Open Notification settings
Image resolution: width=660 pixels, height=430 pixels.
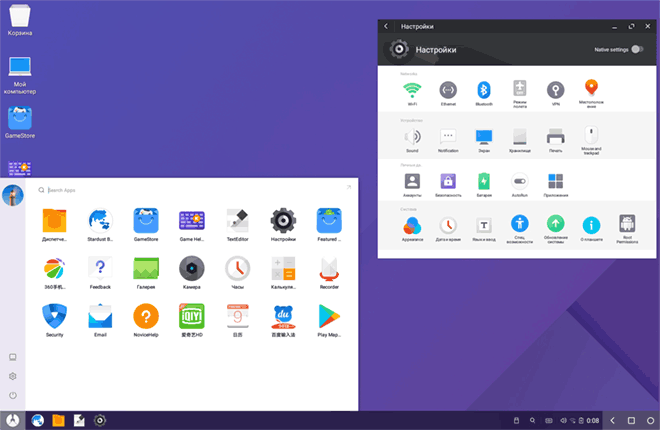448,140
